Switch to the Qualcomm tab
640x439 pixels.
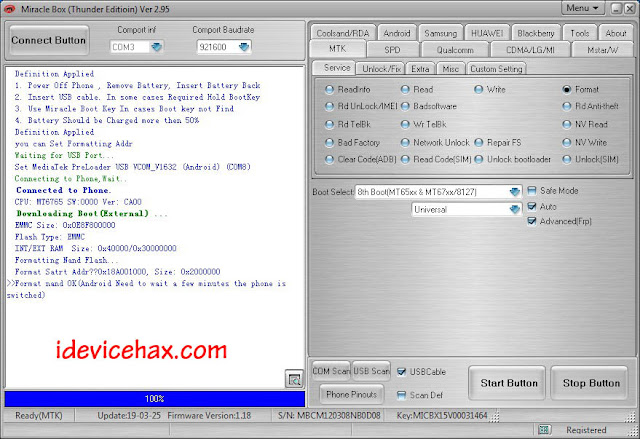coord(455,50)
